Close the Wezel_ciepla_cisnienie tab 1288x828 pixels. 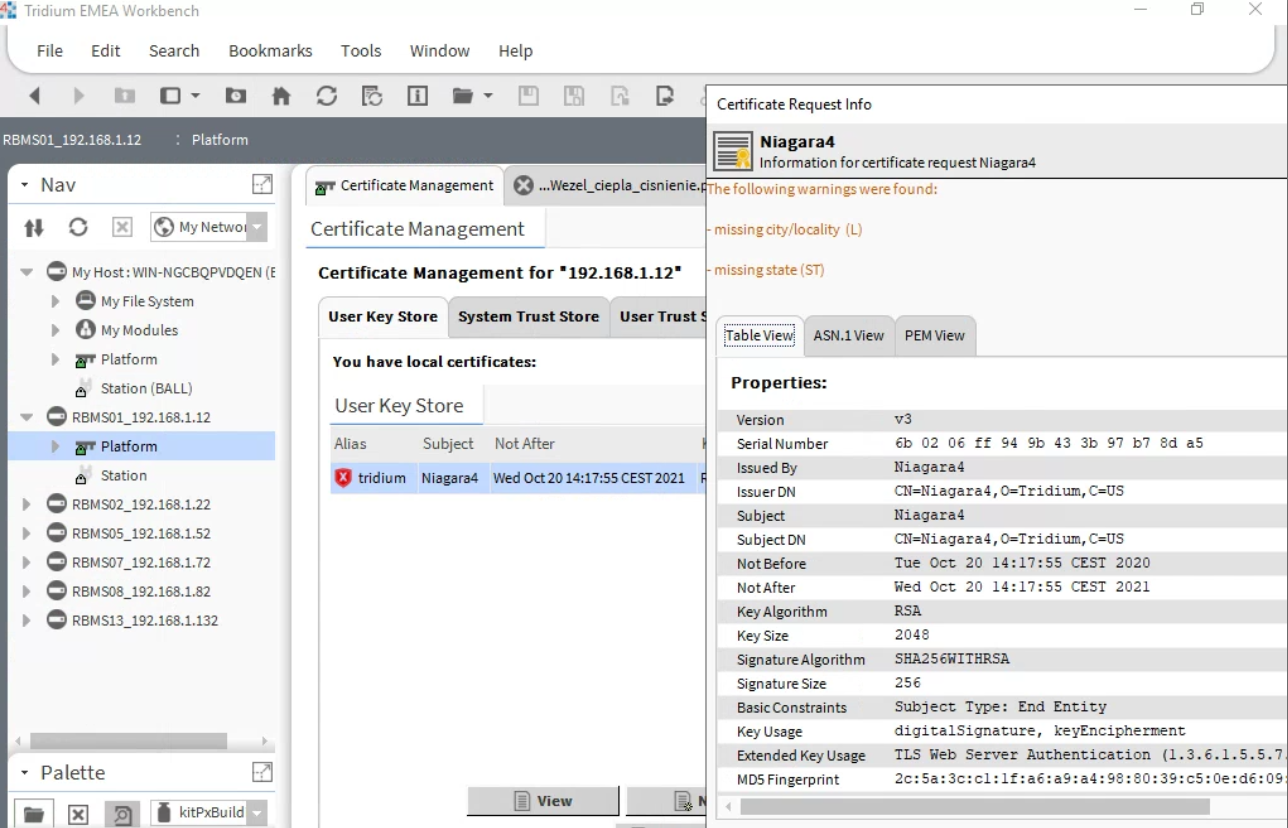523,186
